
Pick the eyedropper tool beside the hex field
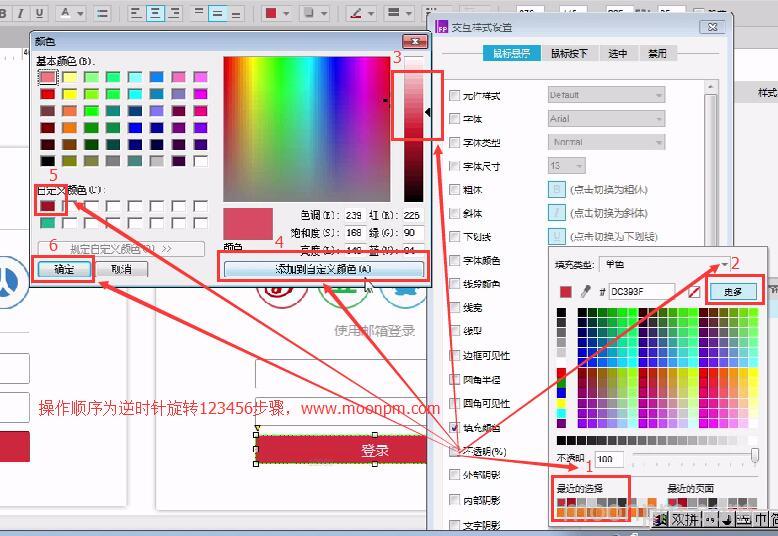pos(585,292)
